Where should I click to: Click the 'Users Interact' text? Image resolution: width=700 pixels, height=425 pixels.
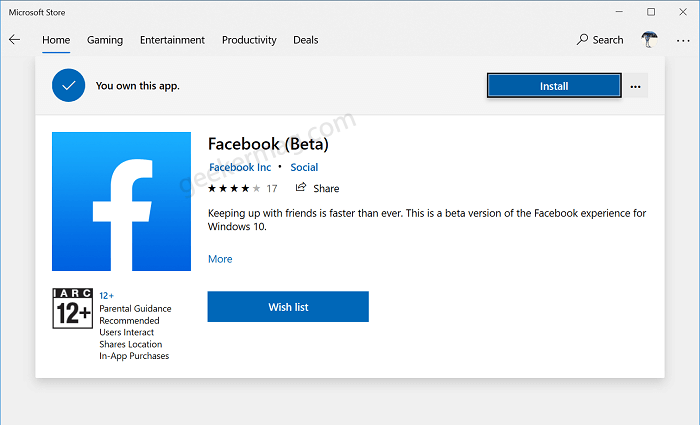[126, 332]
